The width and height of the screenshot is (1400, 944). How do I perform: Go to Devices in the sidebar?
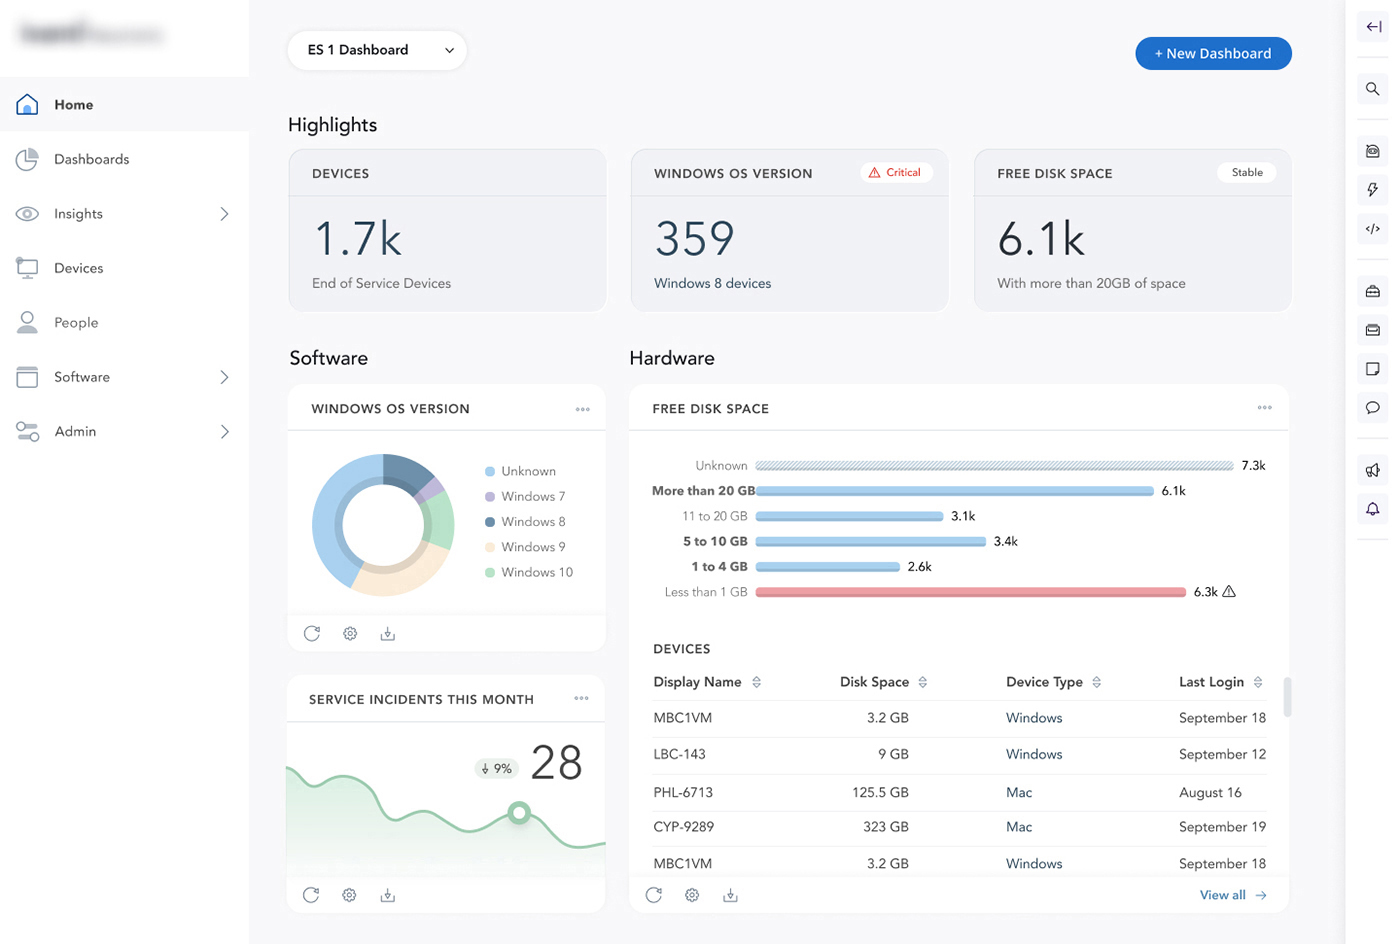click(78, 268)
